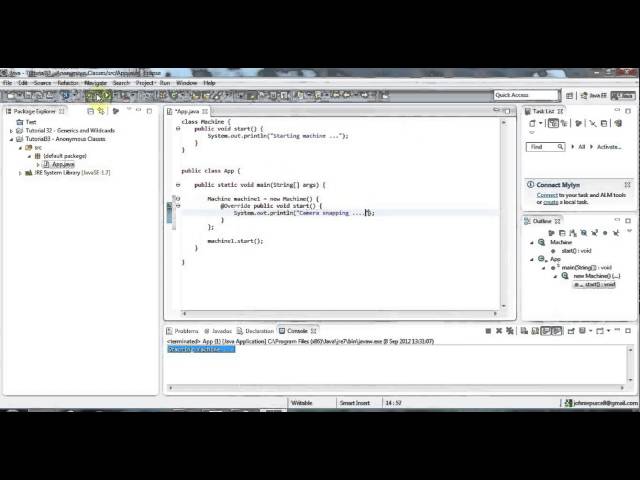Open Package Explorer view menu arrow

click(x=129, y=109)
